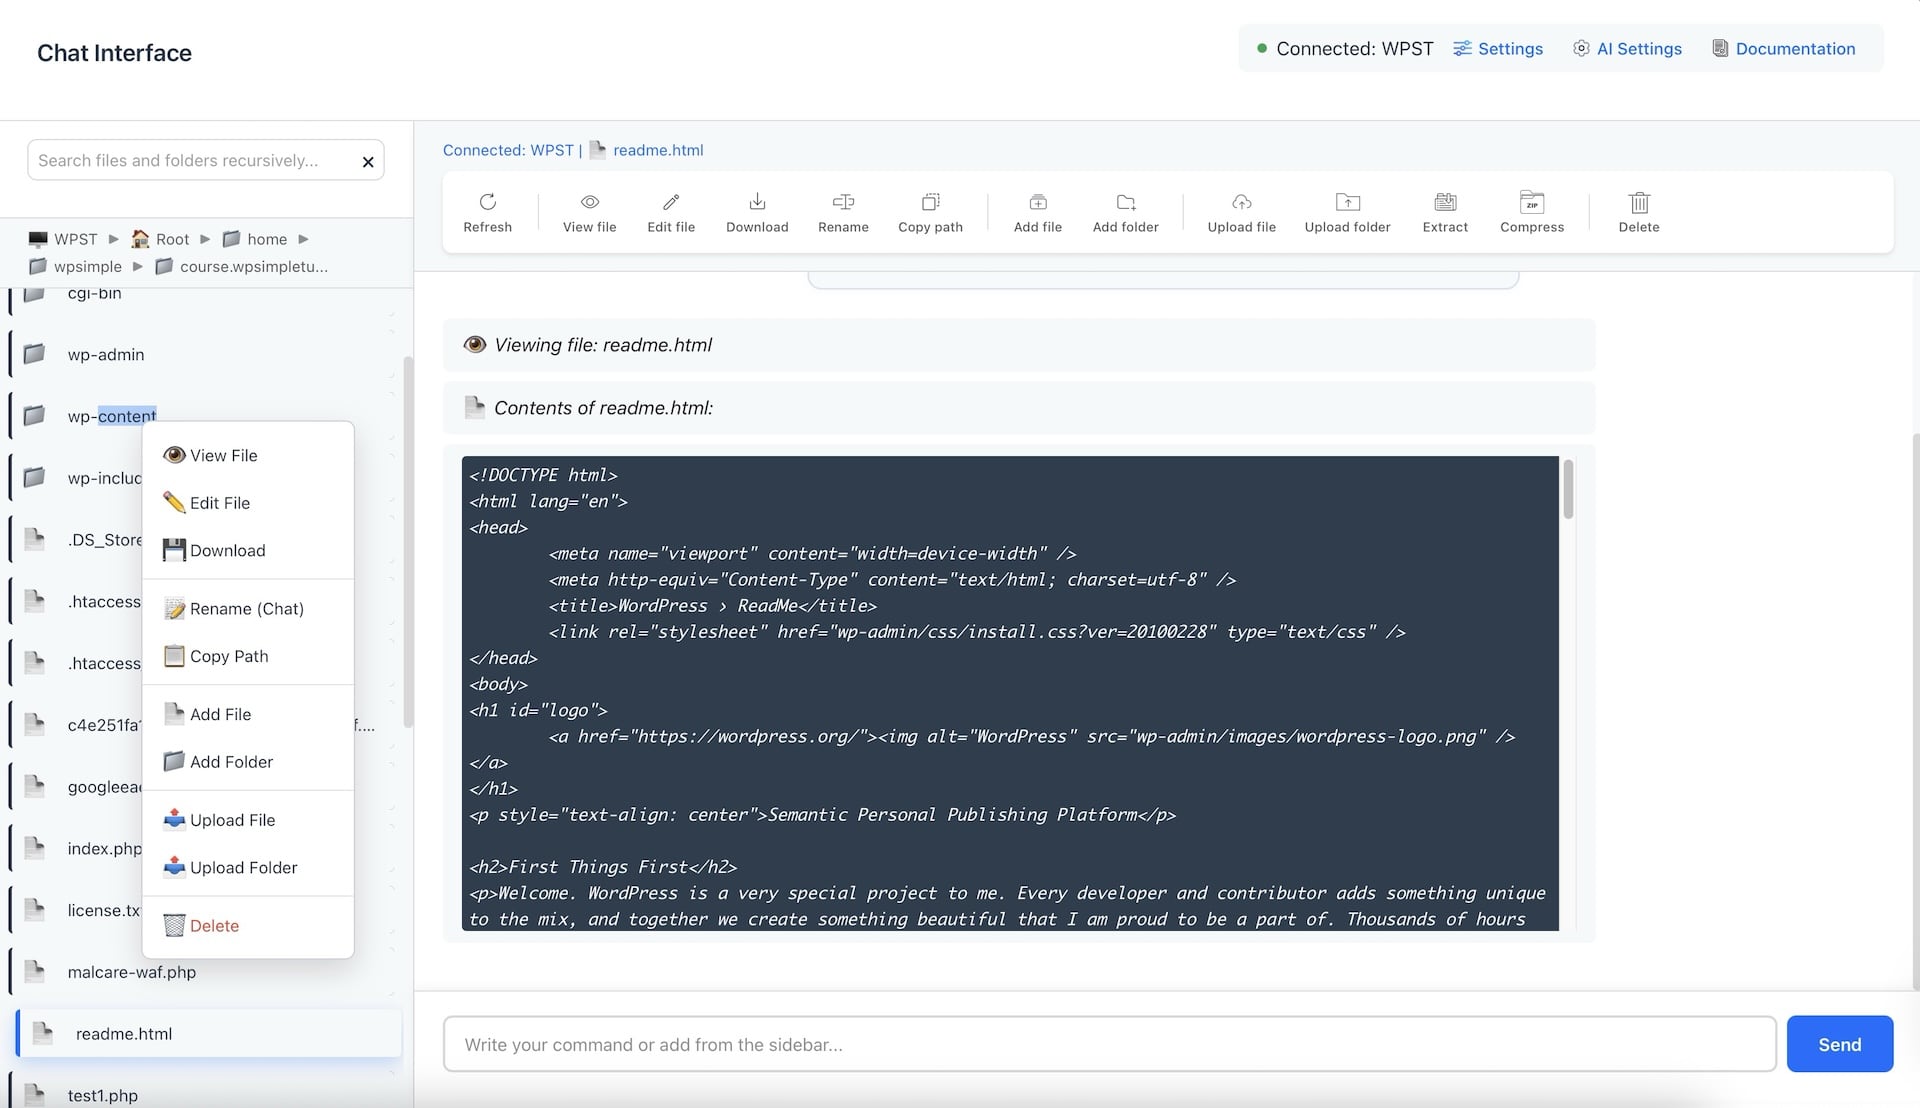Image resolution: width=1920 pixels, height=1108 pixels.
Task: Click the Rename toolbar icon
Action: [x=843, y=202]
